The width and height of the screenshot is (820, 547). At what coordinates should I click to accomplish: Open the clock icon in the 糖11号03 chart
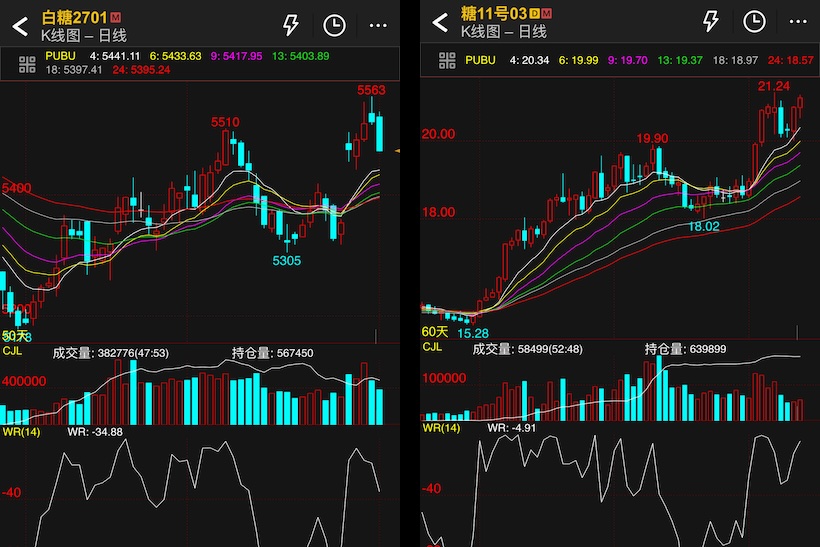point(754,21)
